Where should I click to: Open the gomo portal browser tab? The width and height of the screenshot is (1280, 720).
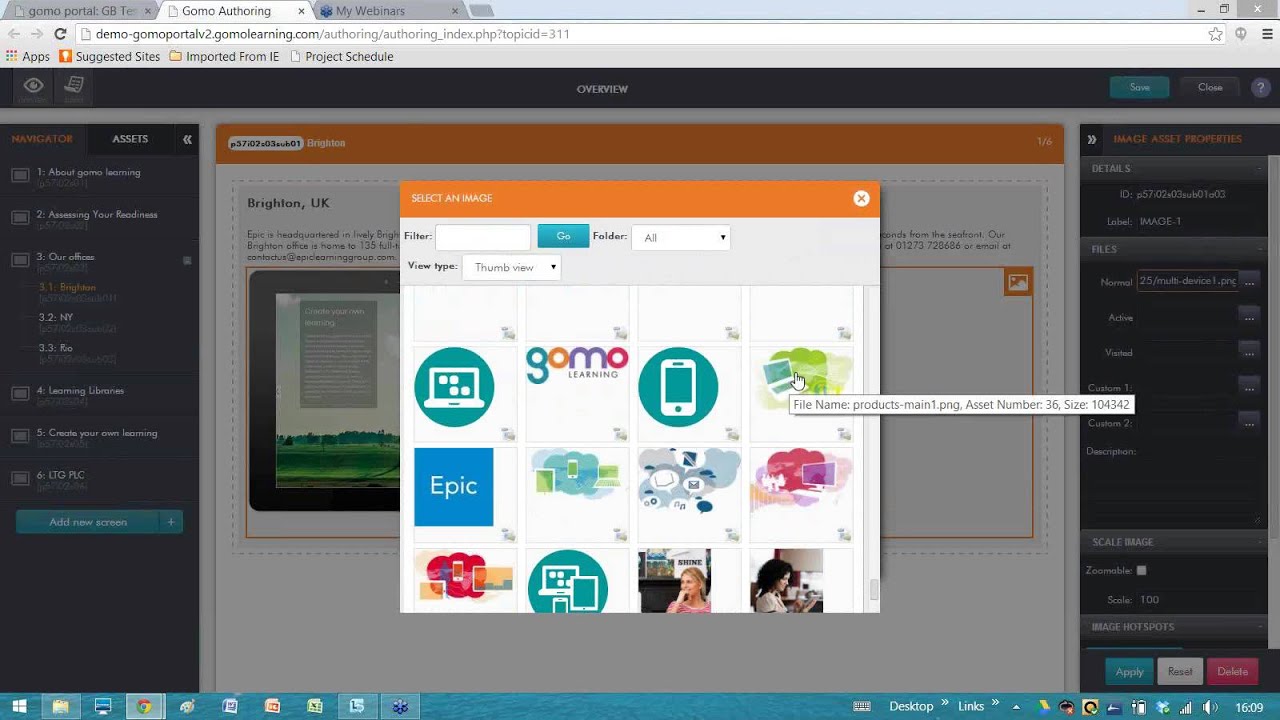[80, 11]
